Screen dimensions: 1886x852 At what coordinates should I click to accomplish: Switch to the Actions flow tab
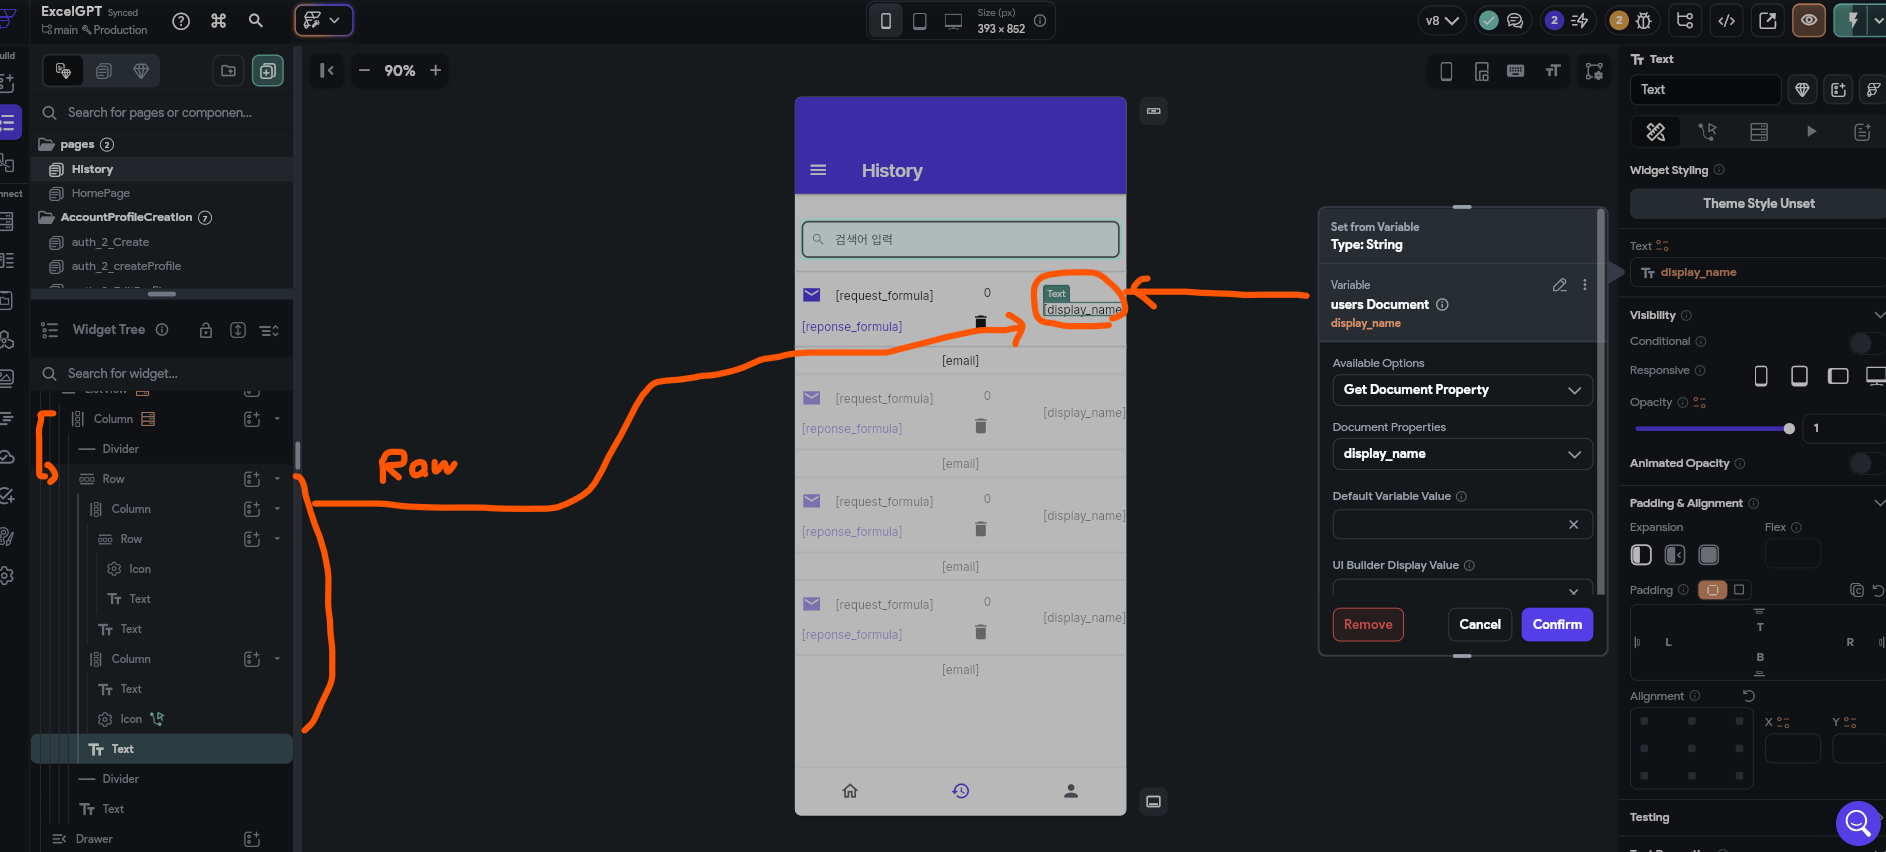click(1707, 132)
